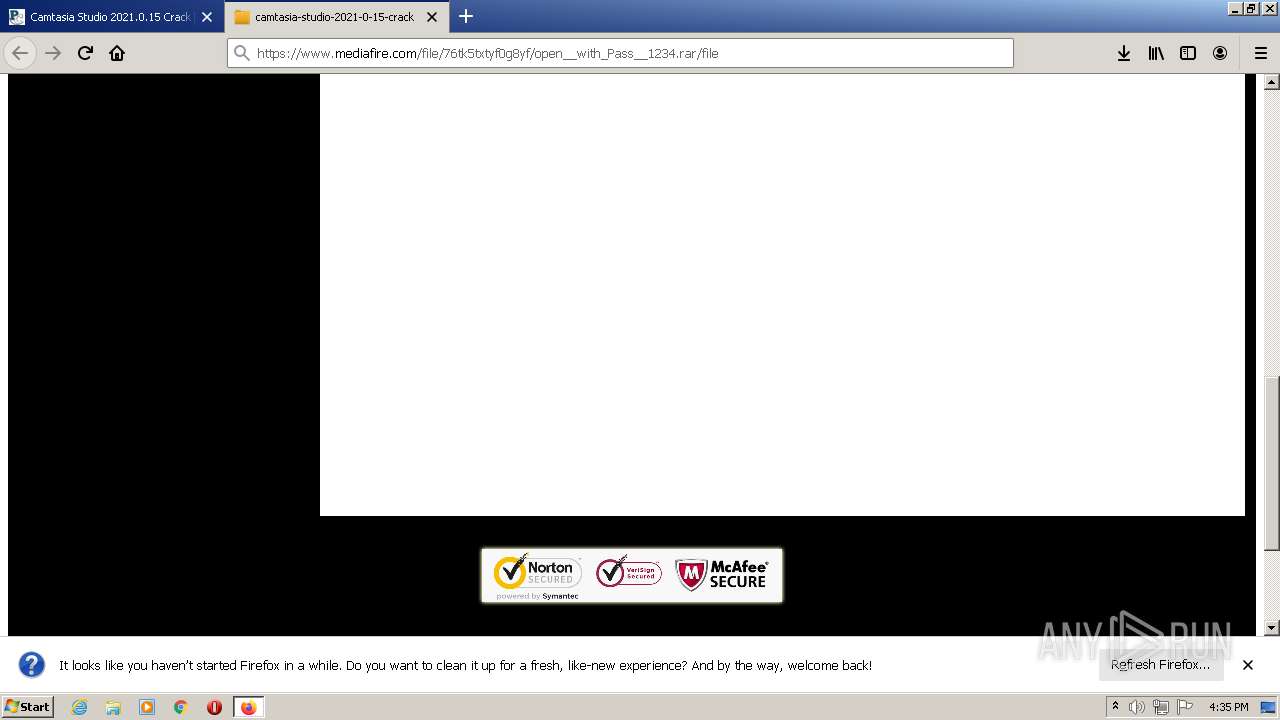Open the Downloads panel arrow
This screenshot has height=720, width=1280.
click(x=1124, y=53)
